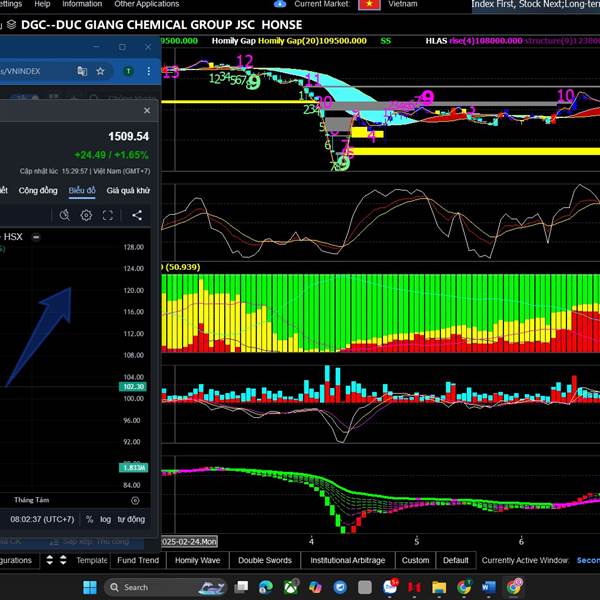Open Copilot from the taskbar
600x600 pixels.
[315, 587]
